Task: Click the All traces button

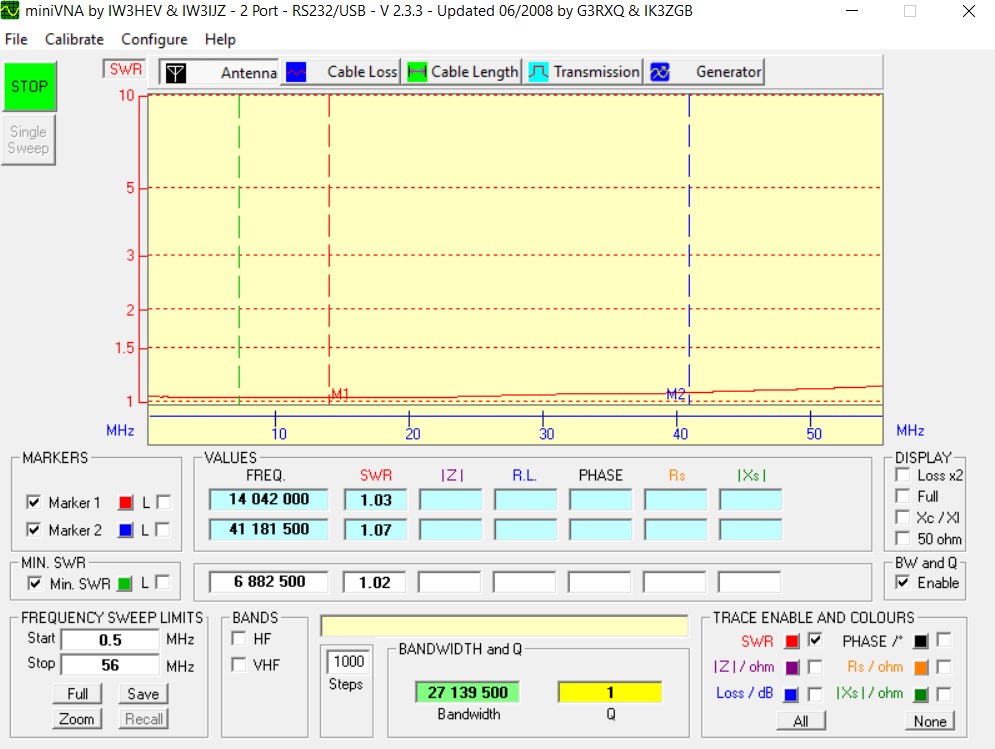Action: click(800, 720)
